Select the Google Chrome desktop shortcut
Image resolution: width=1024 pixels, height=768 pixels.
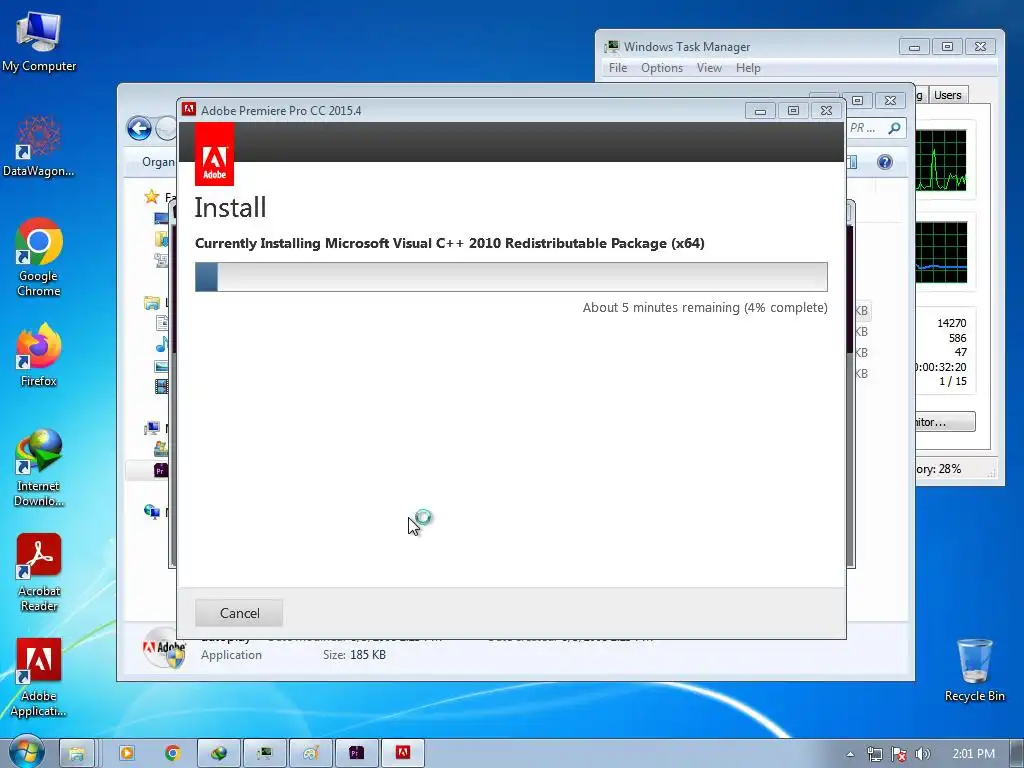39,258
